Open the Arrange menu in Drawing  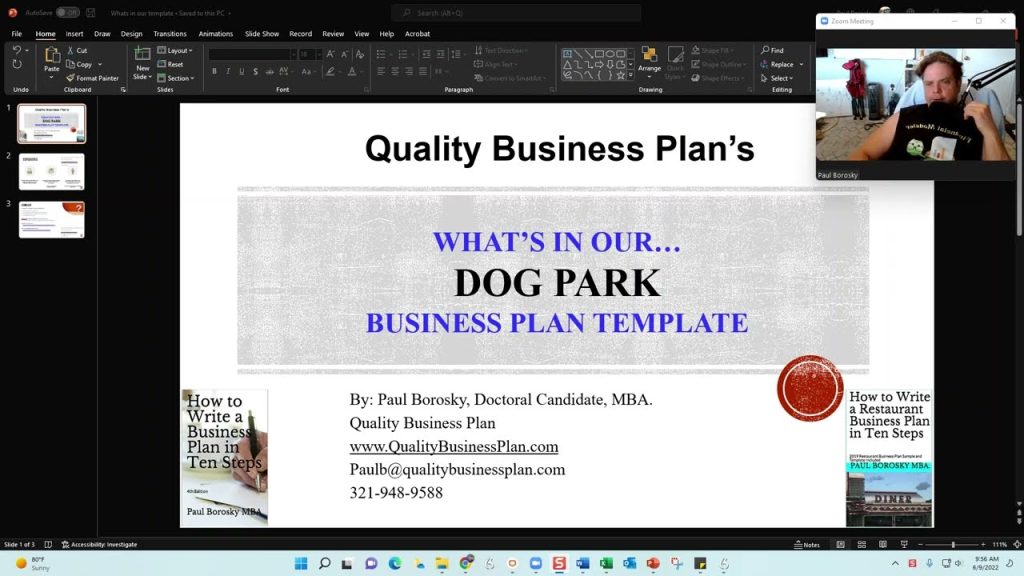tap(649, 60)
